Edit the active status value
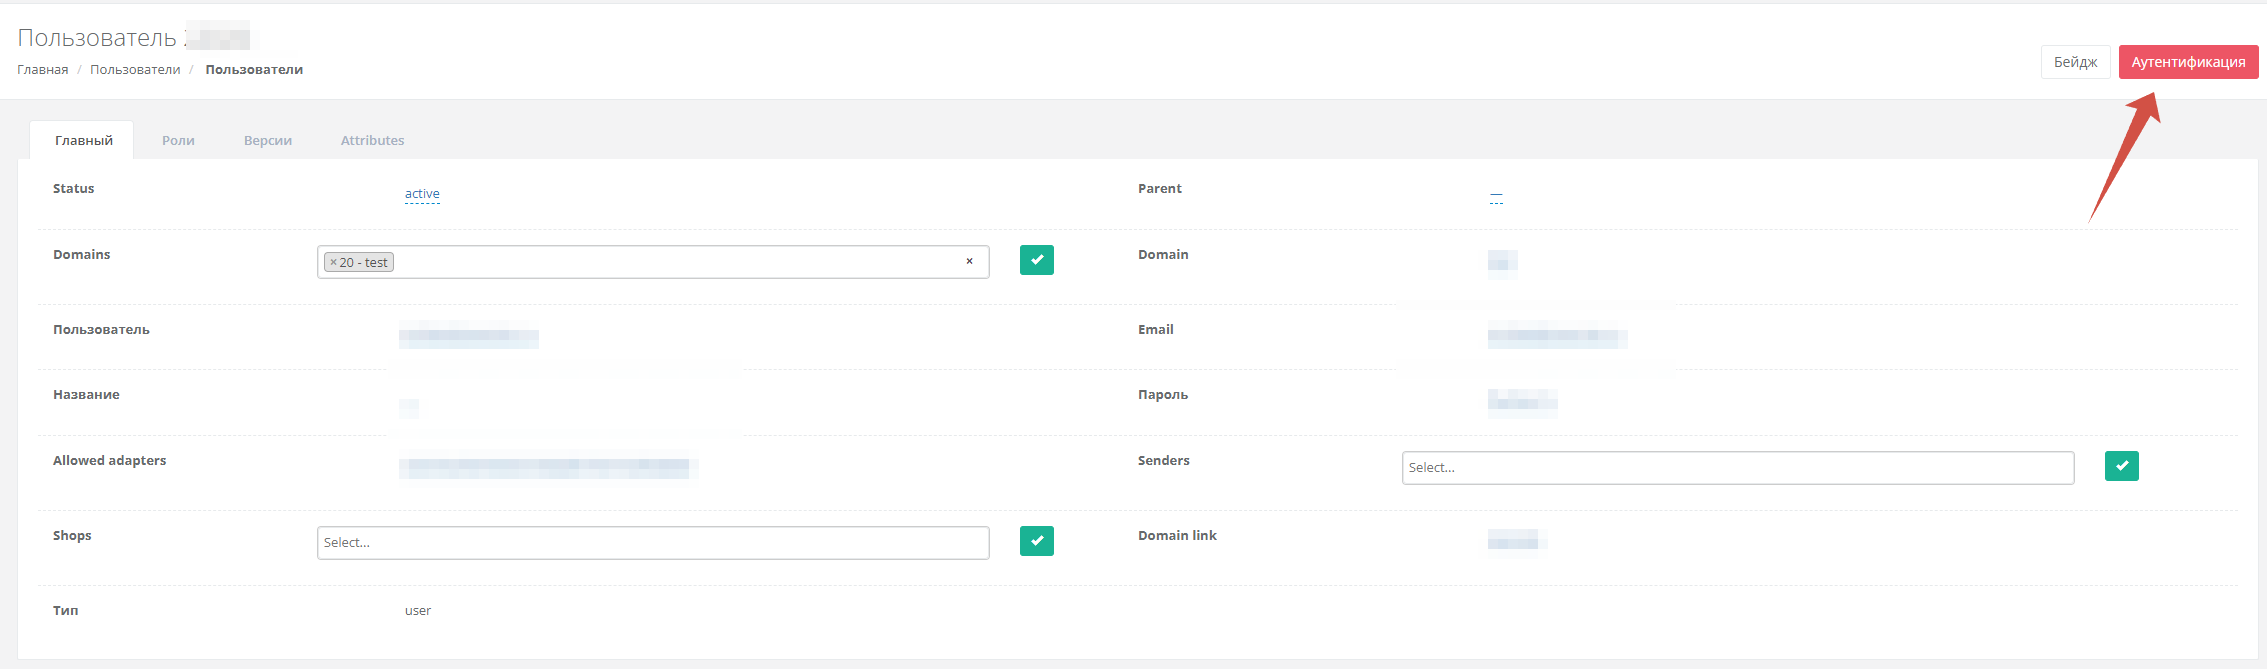Viewport: 2267px width, 669px height. (422, 194)
